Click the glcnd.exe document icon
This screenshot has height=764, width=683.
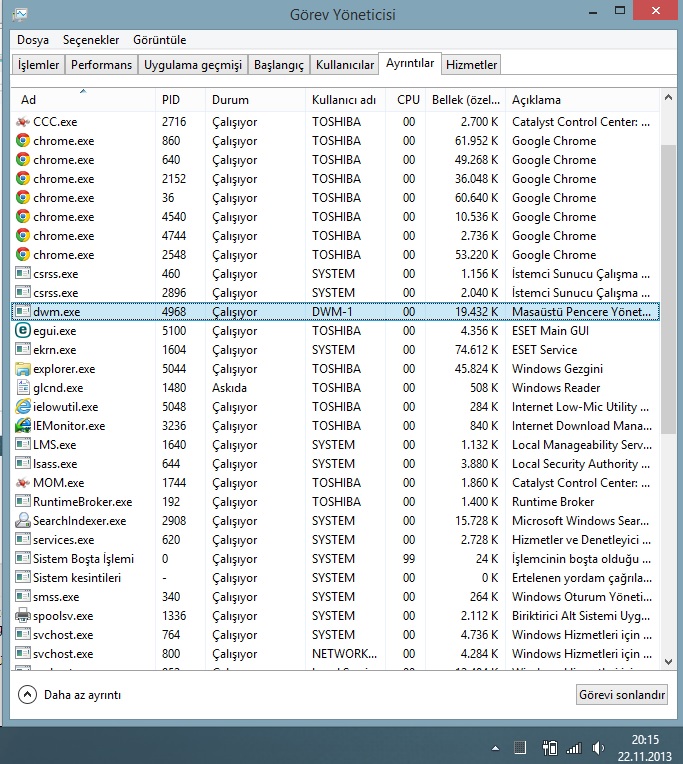(23, 388)
